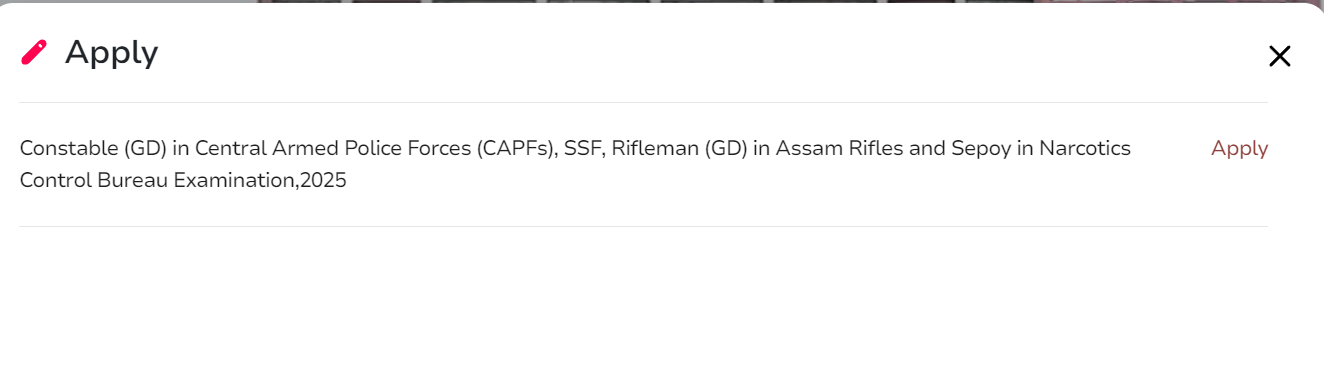Dismiss the modal using the black cross icon
1324x388 pixels.
(1279, 56)
